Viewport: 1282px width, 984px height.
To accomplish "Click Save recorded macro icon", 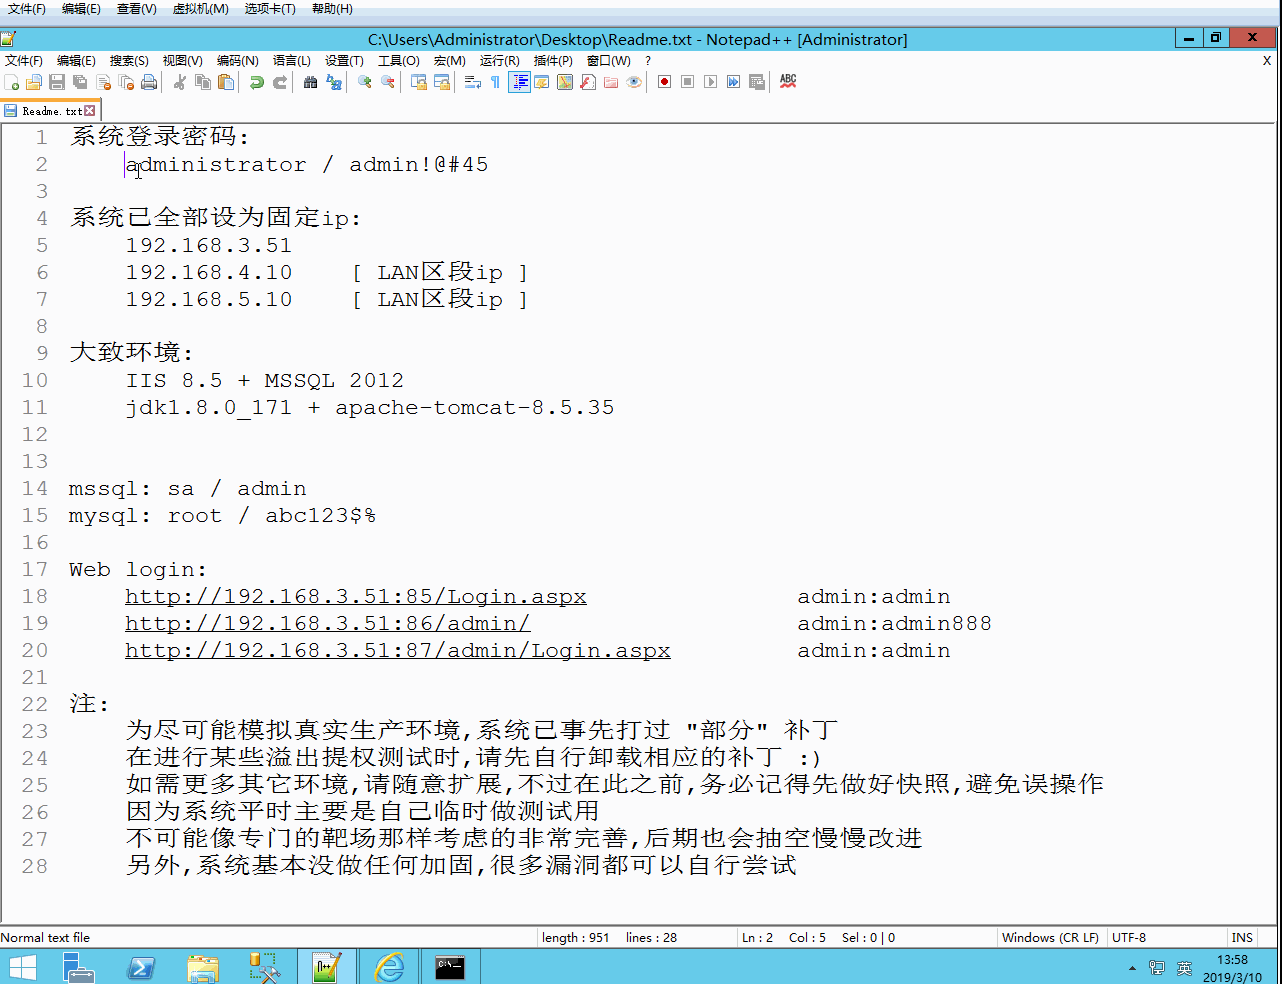I will coord(757,82).
